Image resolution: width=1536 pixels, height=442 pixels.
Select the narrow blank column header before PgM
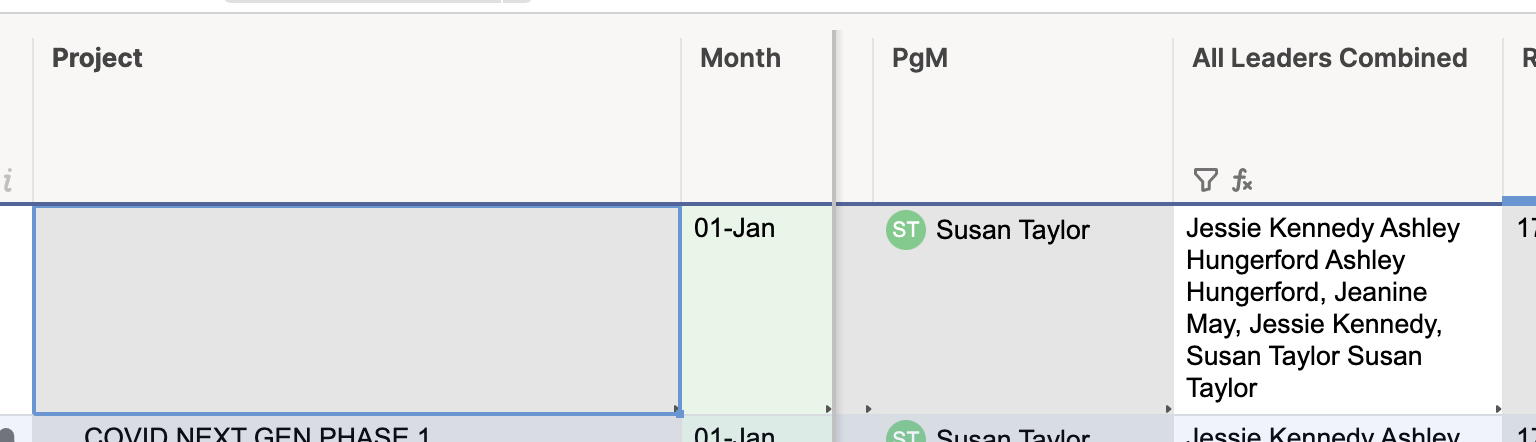855,120
